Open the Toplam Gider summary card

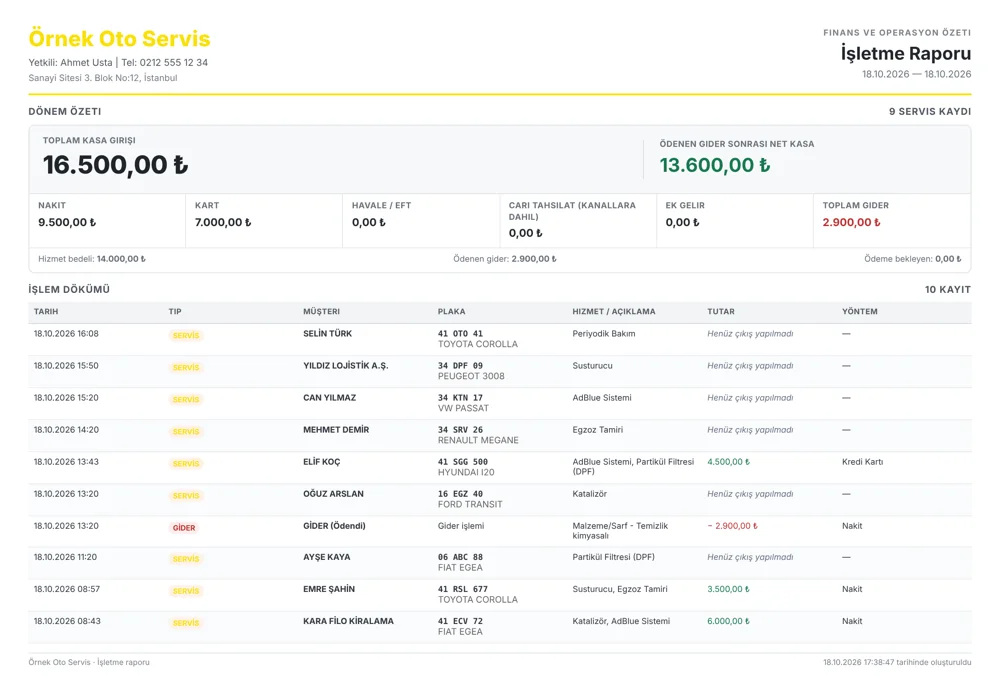[892, 221]
